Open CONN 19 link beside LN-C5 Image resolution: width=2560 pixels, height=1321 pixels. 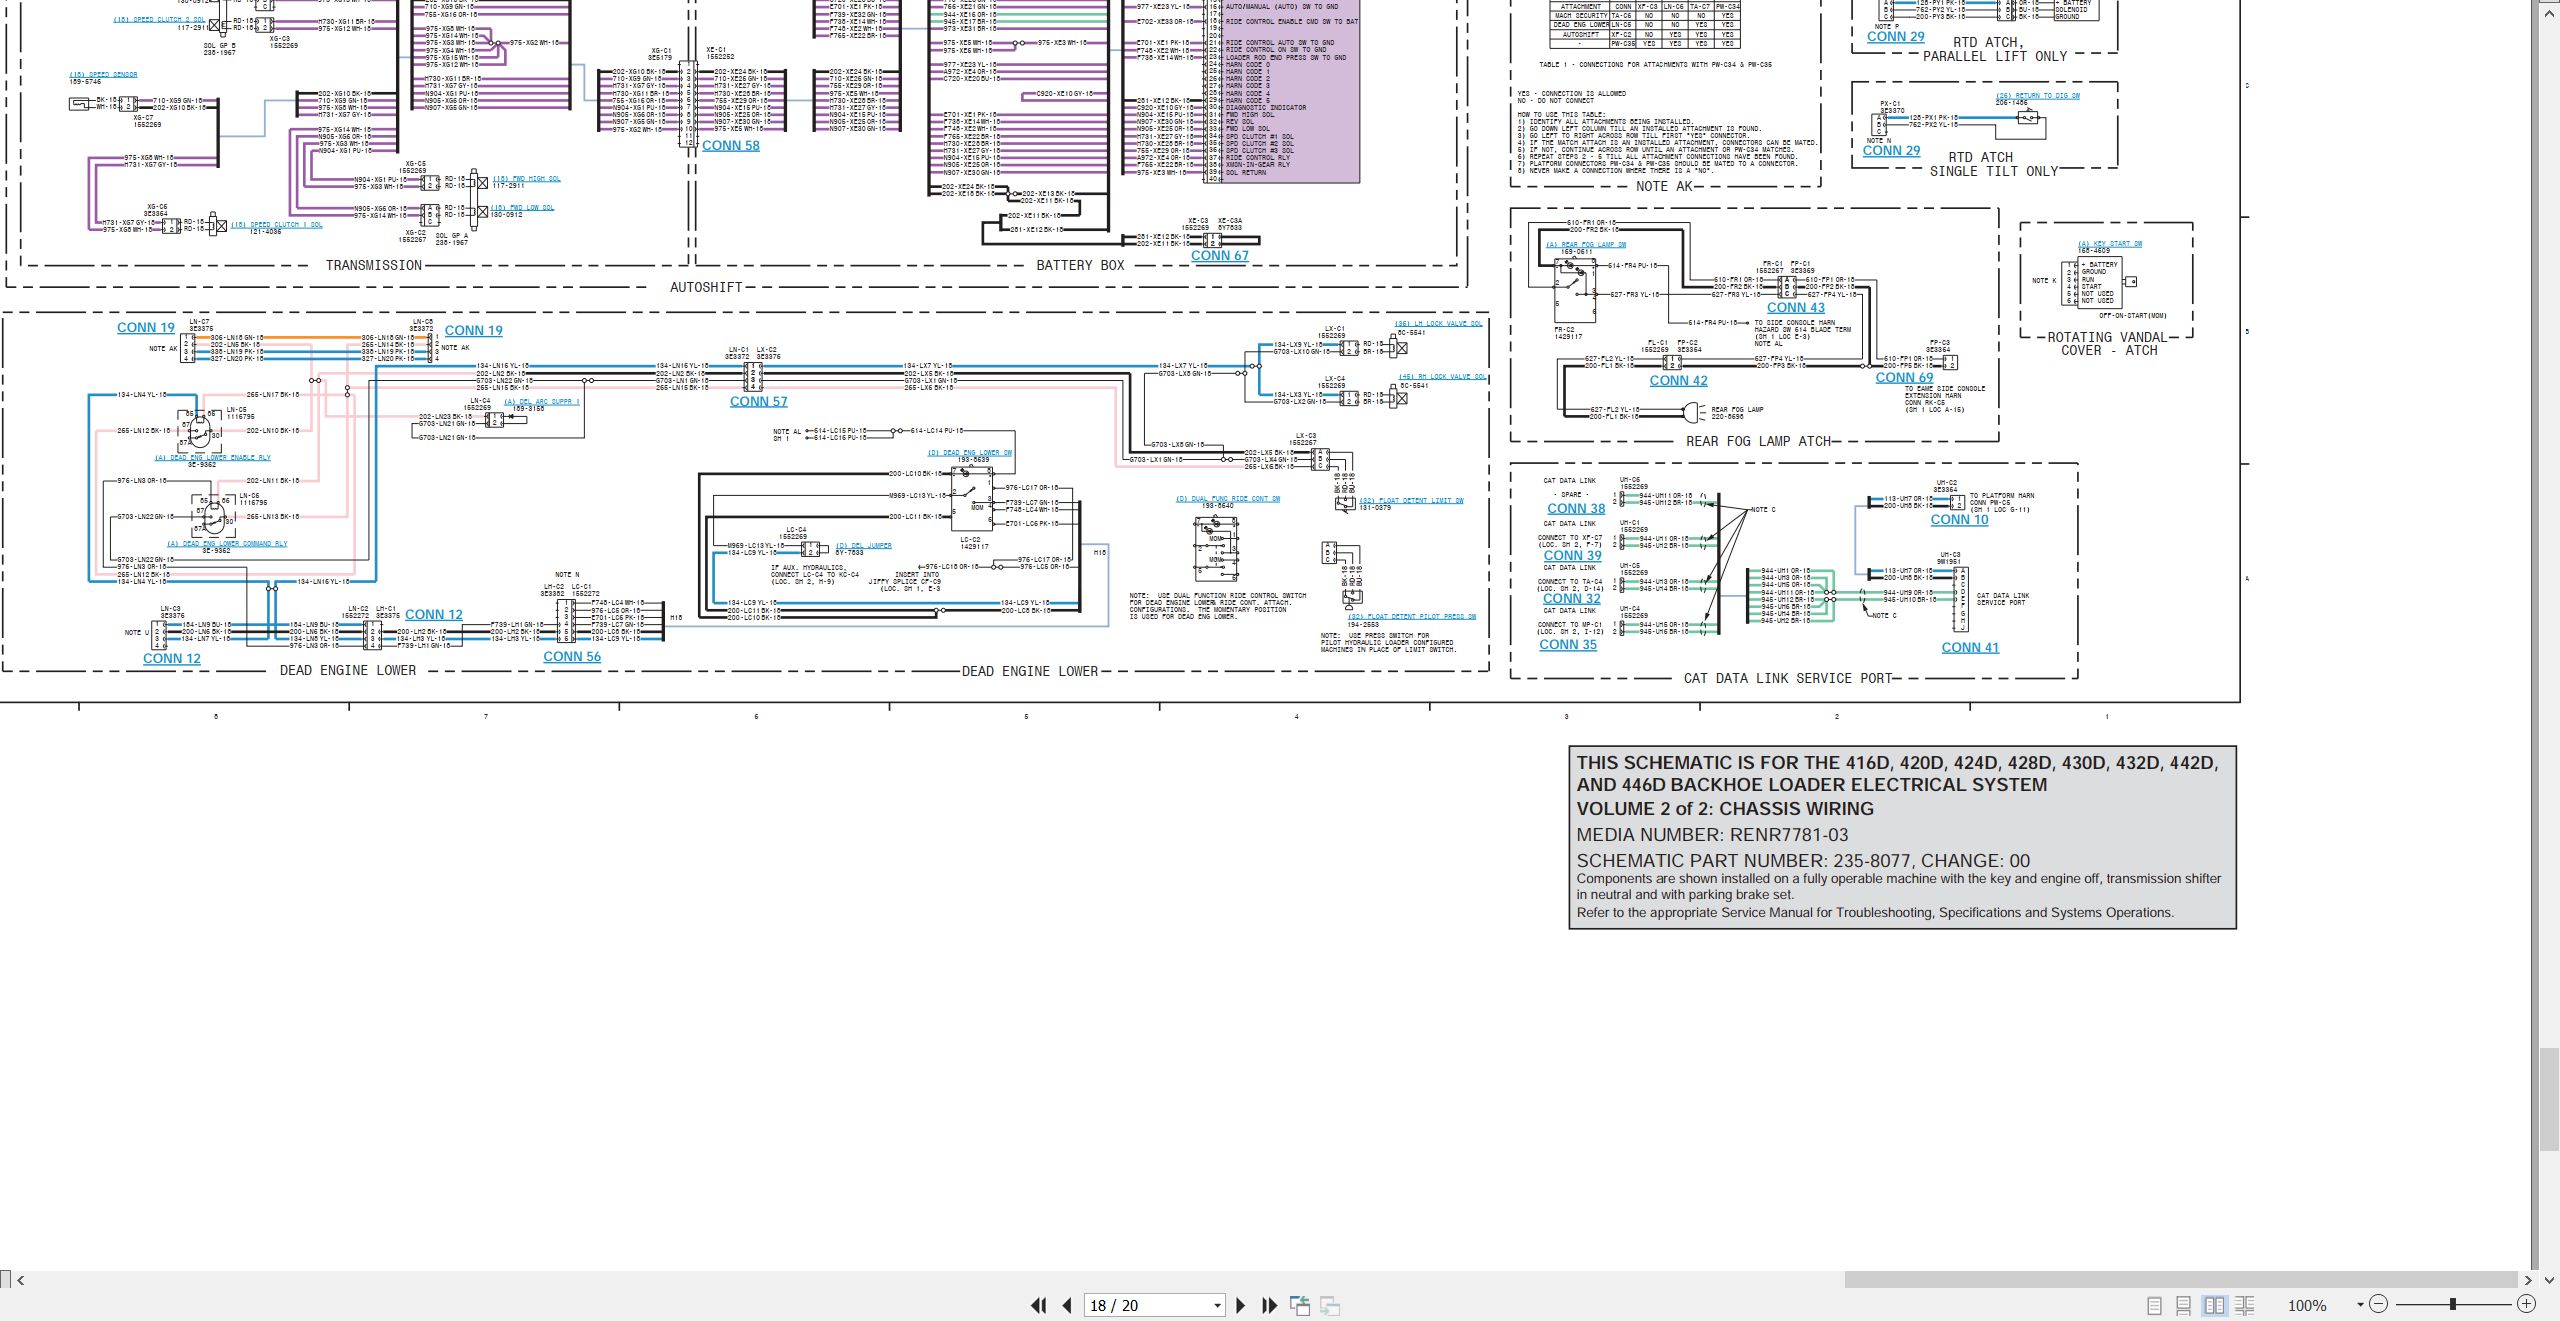[x=473, y=331]
